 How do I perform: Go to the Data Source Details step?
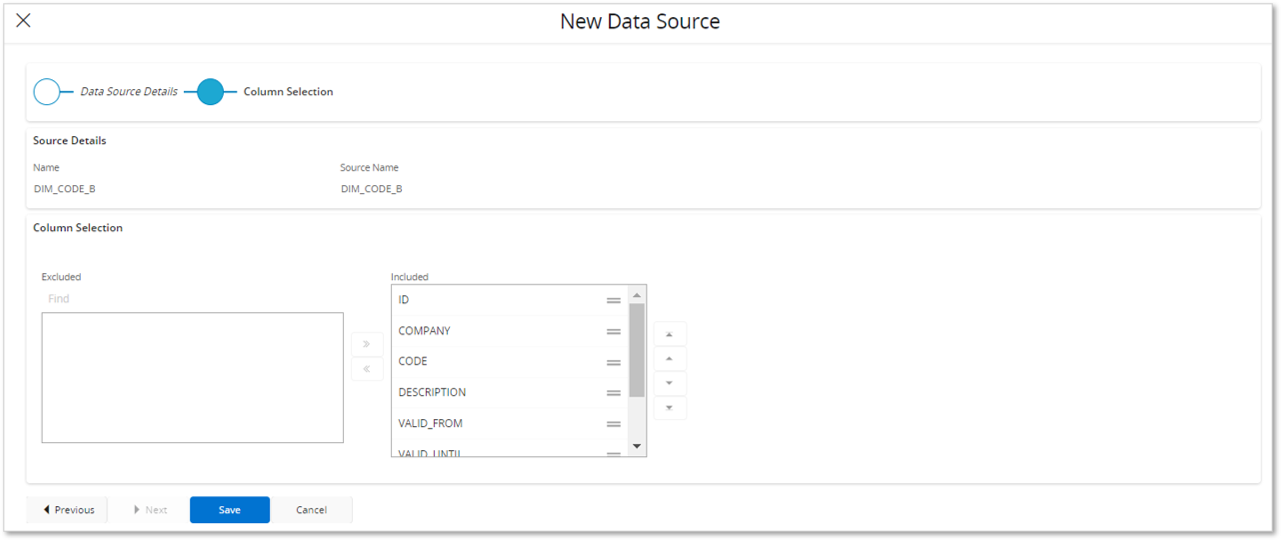(47, 92)
